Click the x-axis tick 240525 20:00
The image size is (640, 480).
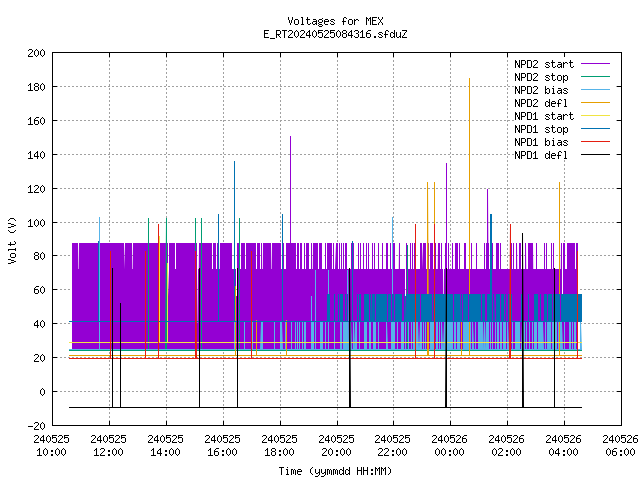[x=336, y=446]
